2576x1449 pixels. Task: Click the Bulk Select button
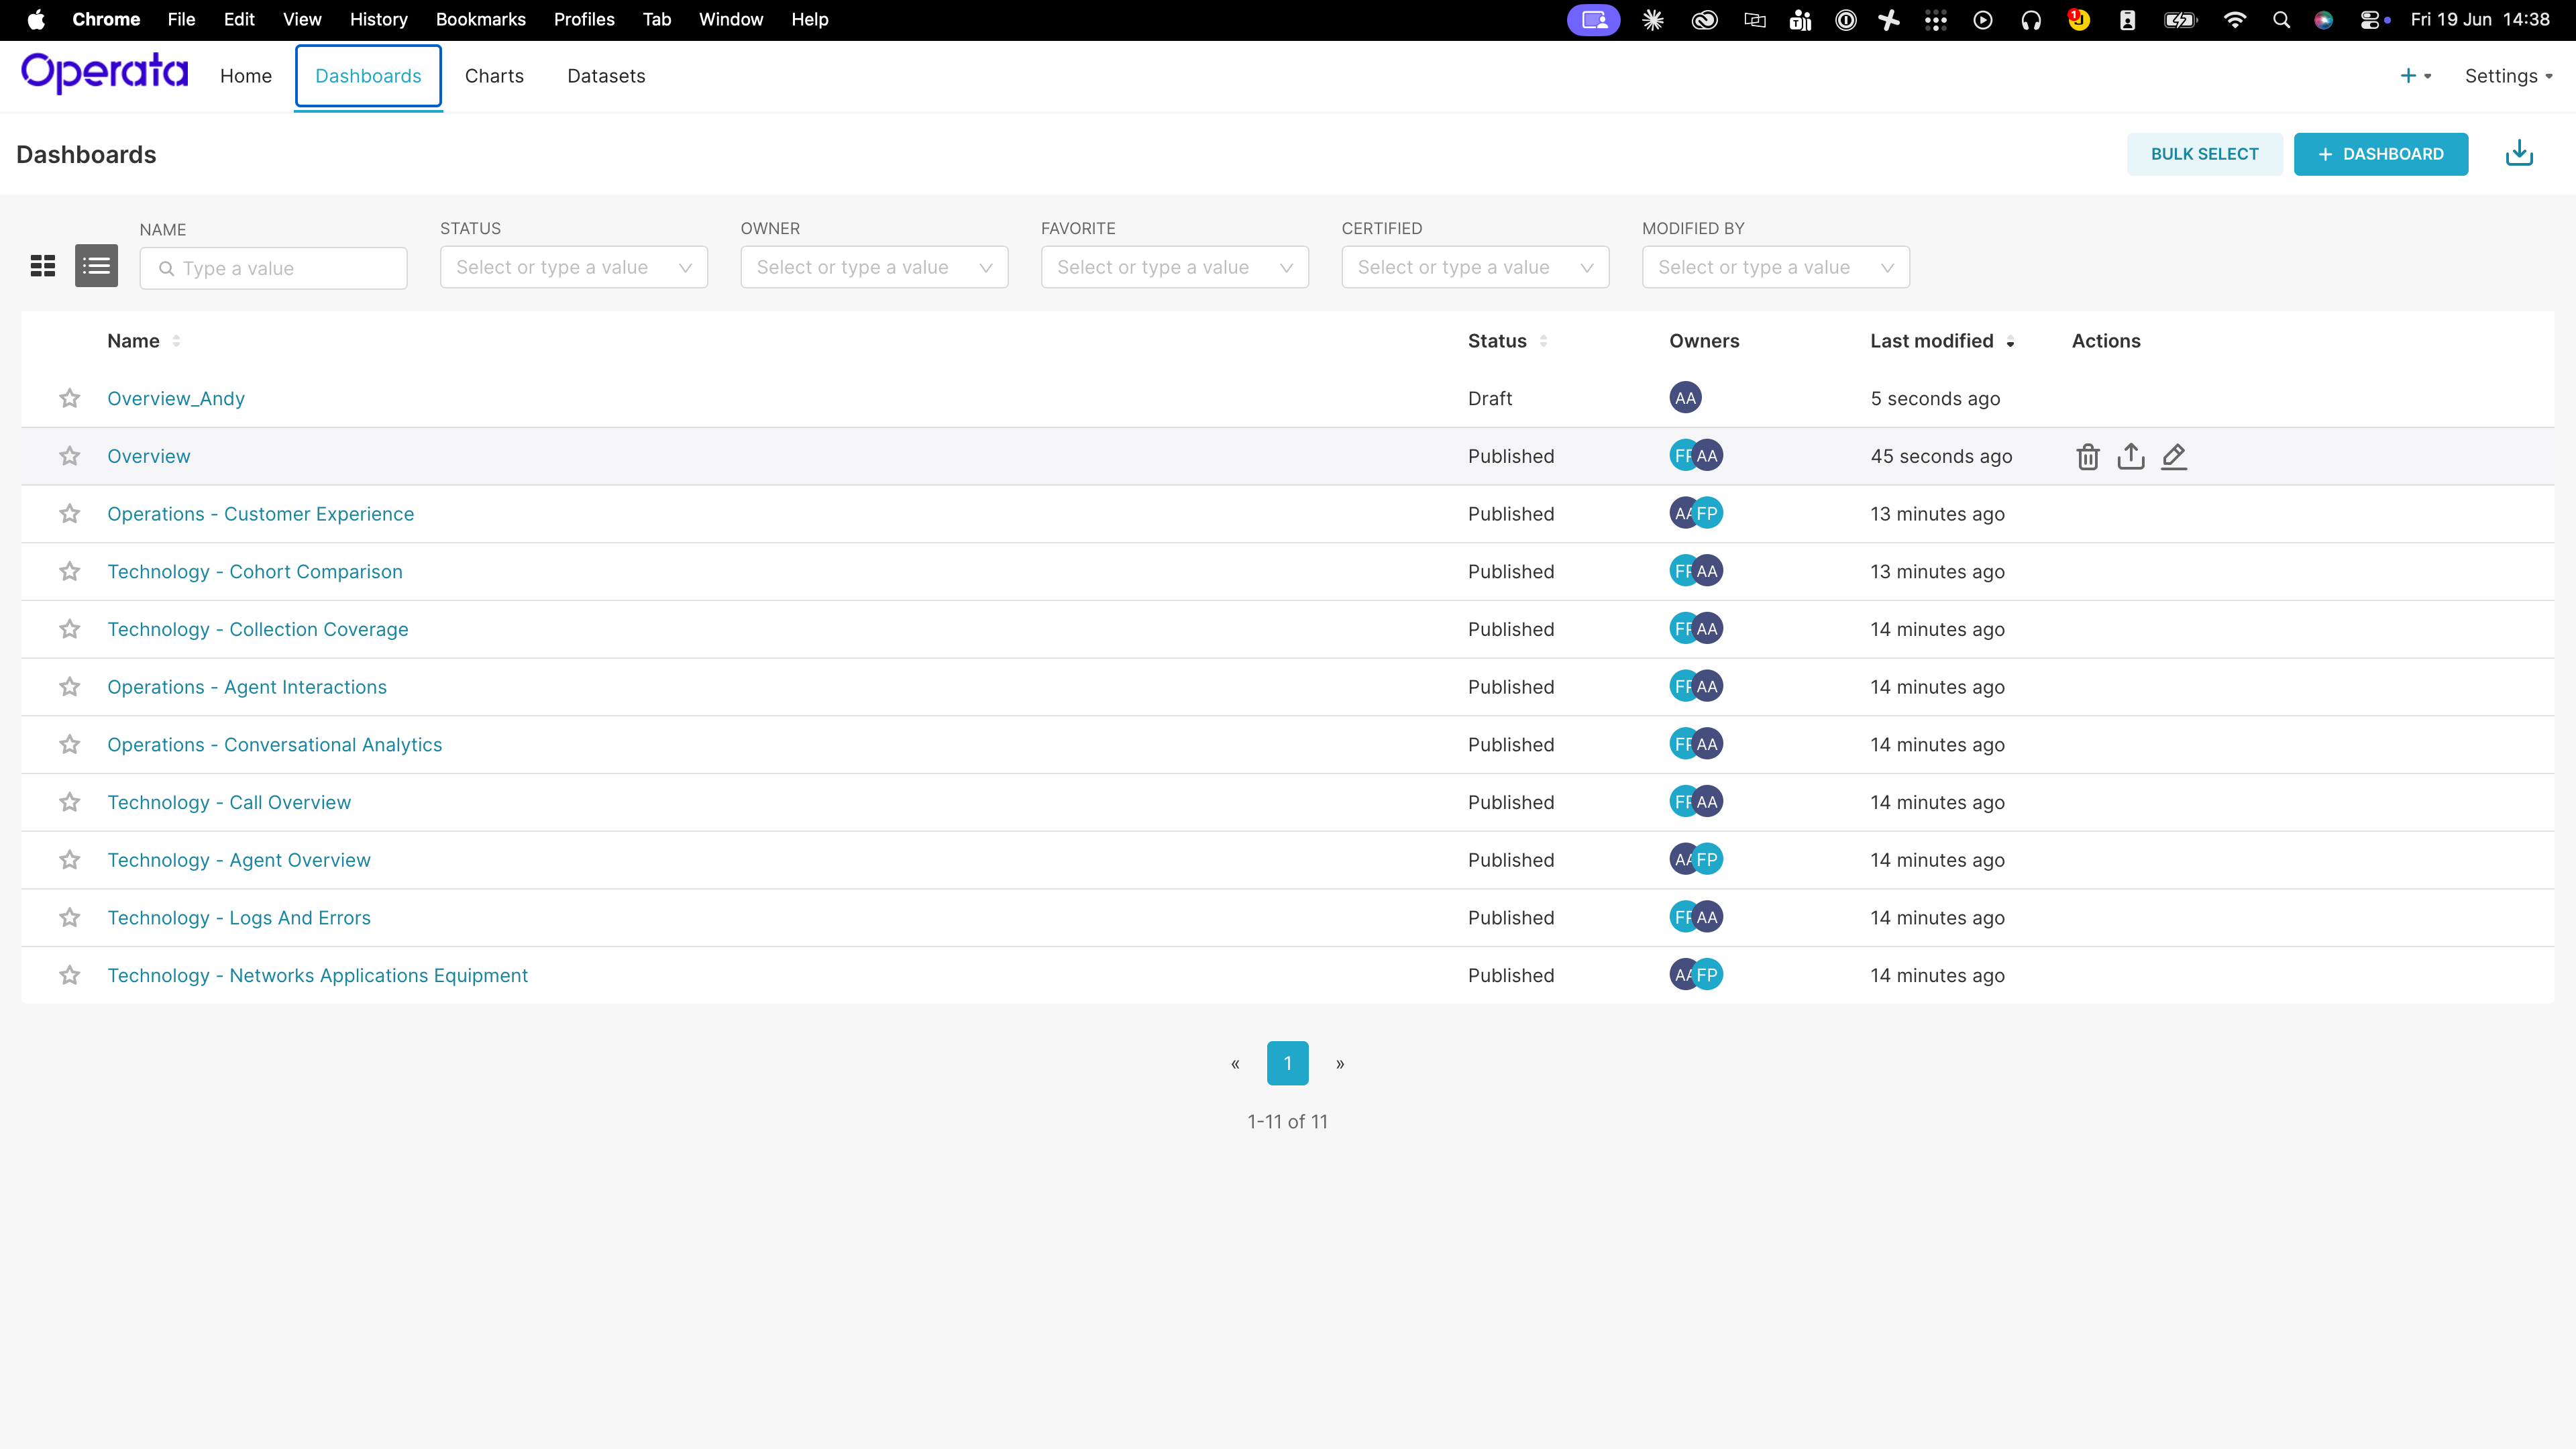coord(2204,154)
